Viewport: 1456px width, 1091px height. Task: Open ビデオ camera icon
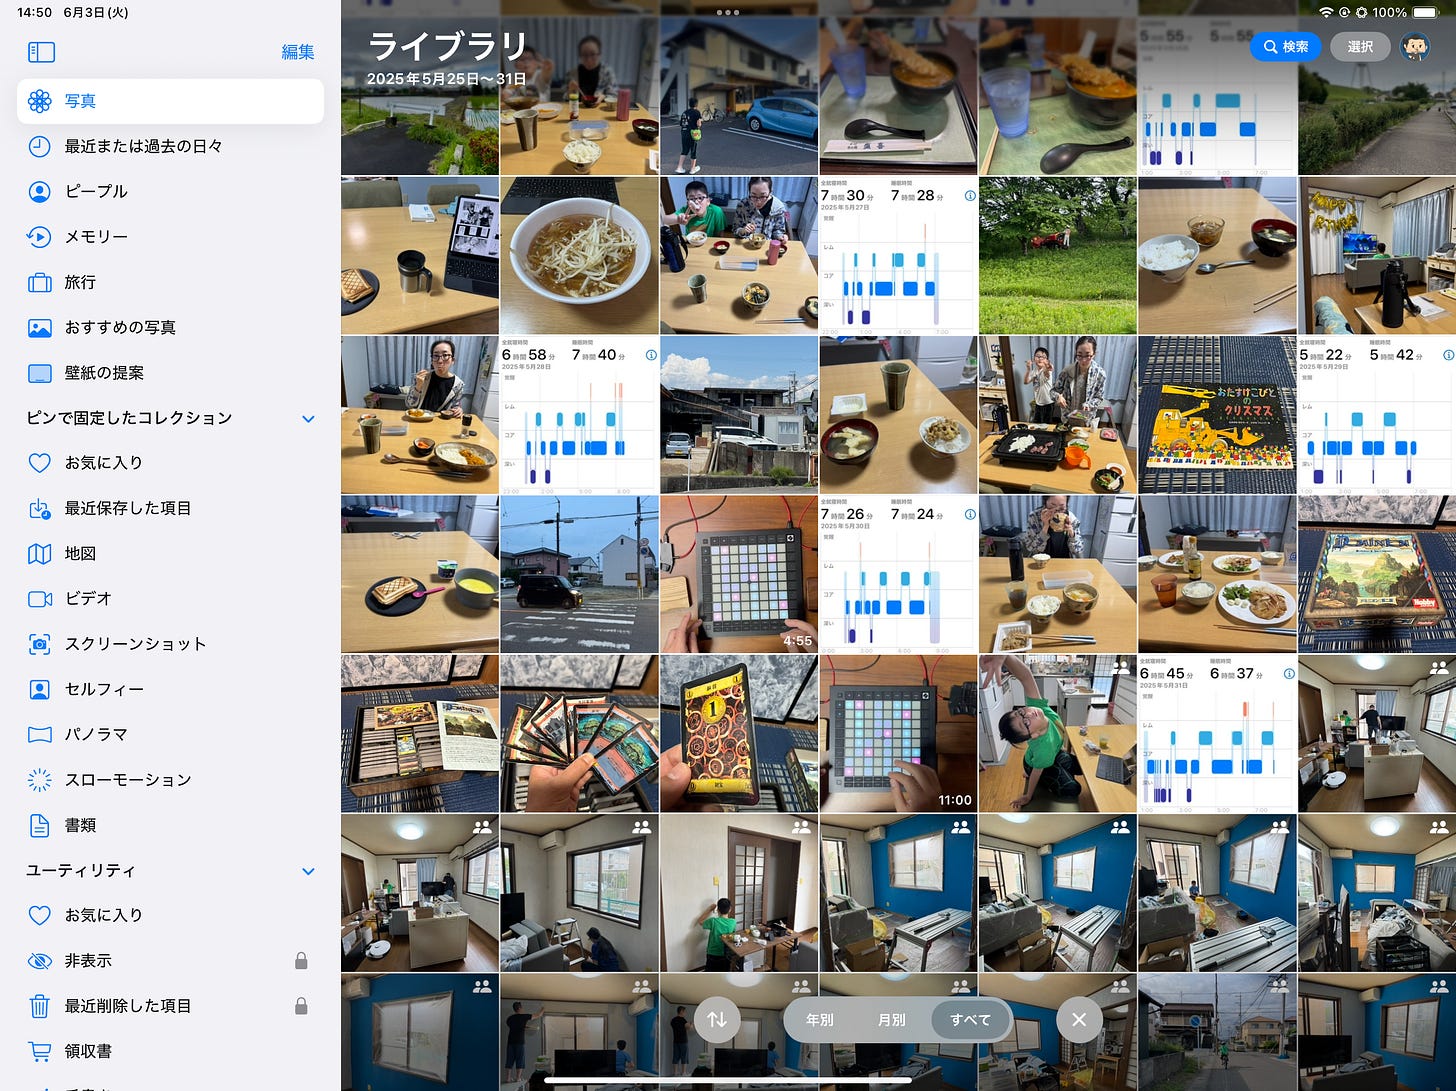(x=39, y=598)
